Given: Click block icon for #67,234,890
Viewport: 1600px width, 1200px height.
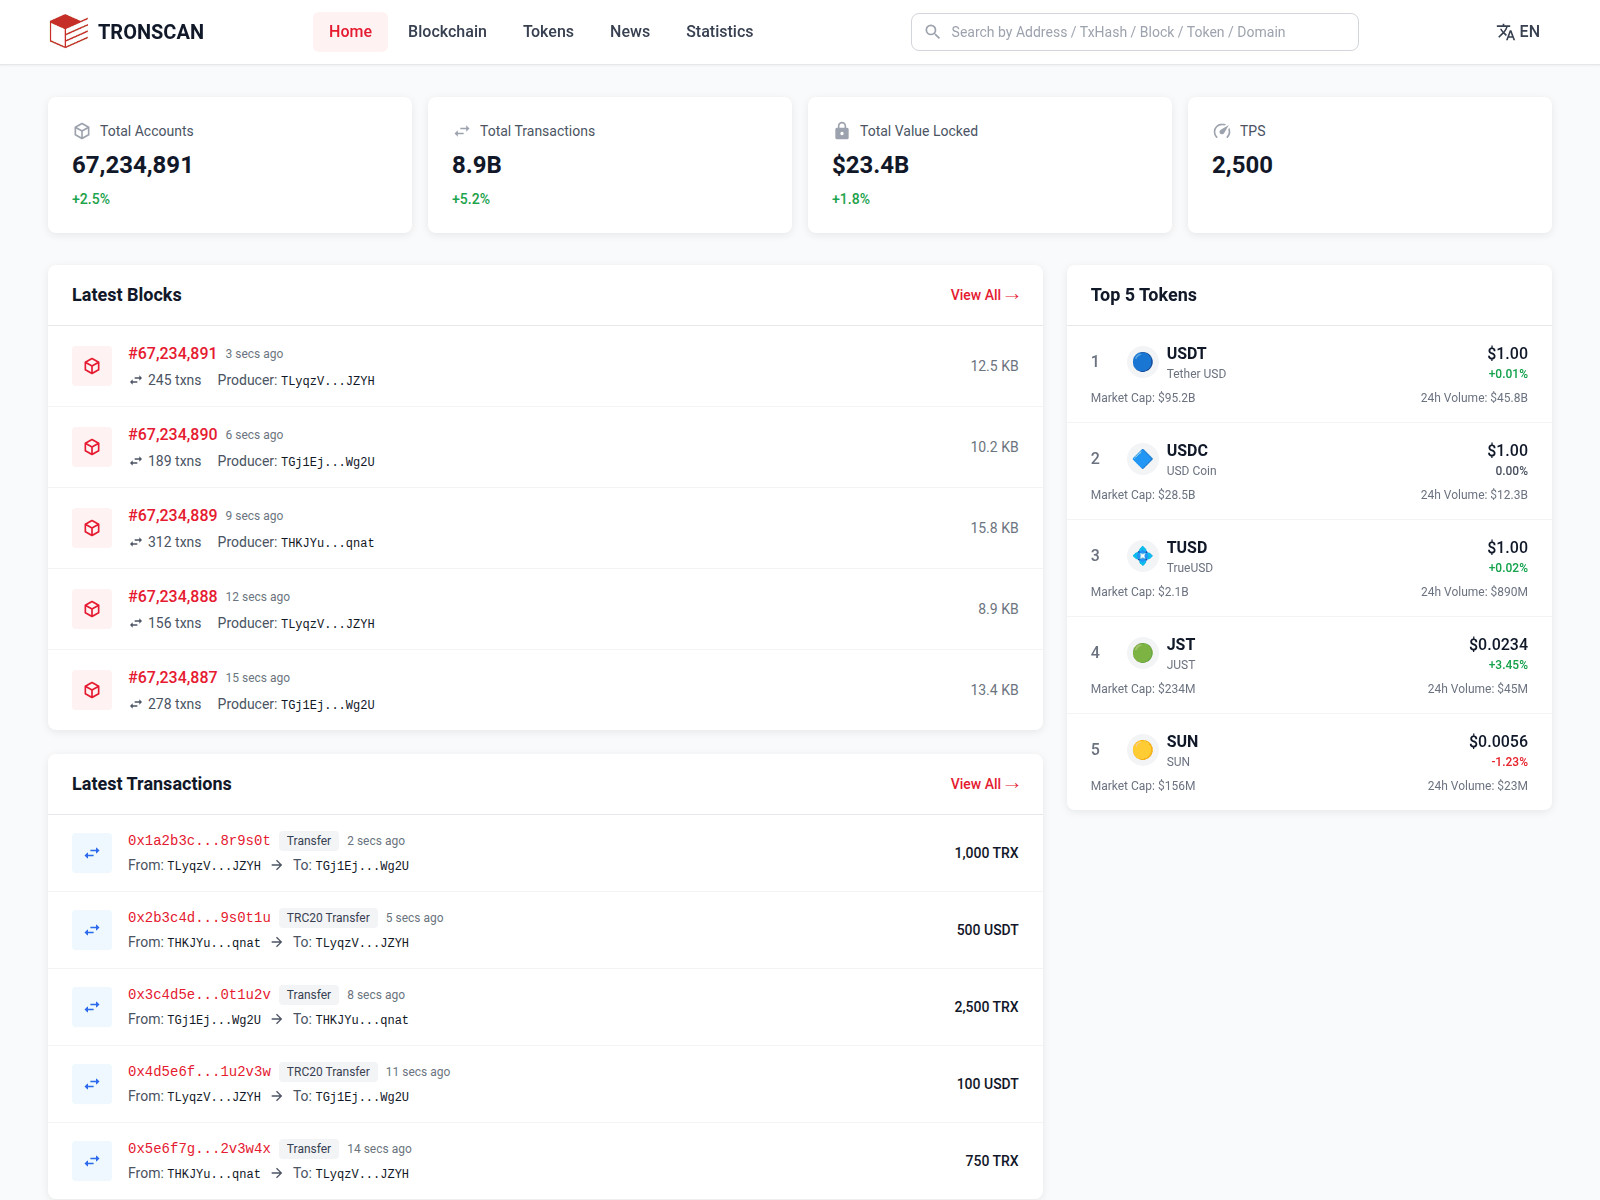Looking at the screenshot, I should 92,447.
